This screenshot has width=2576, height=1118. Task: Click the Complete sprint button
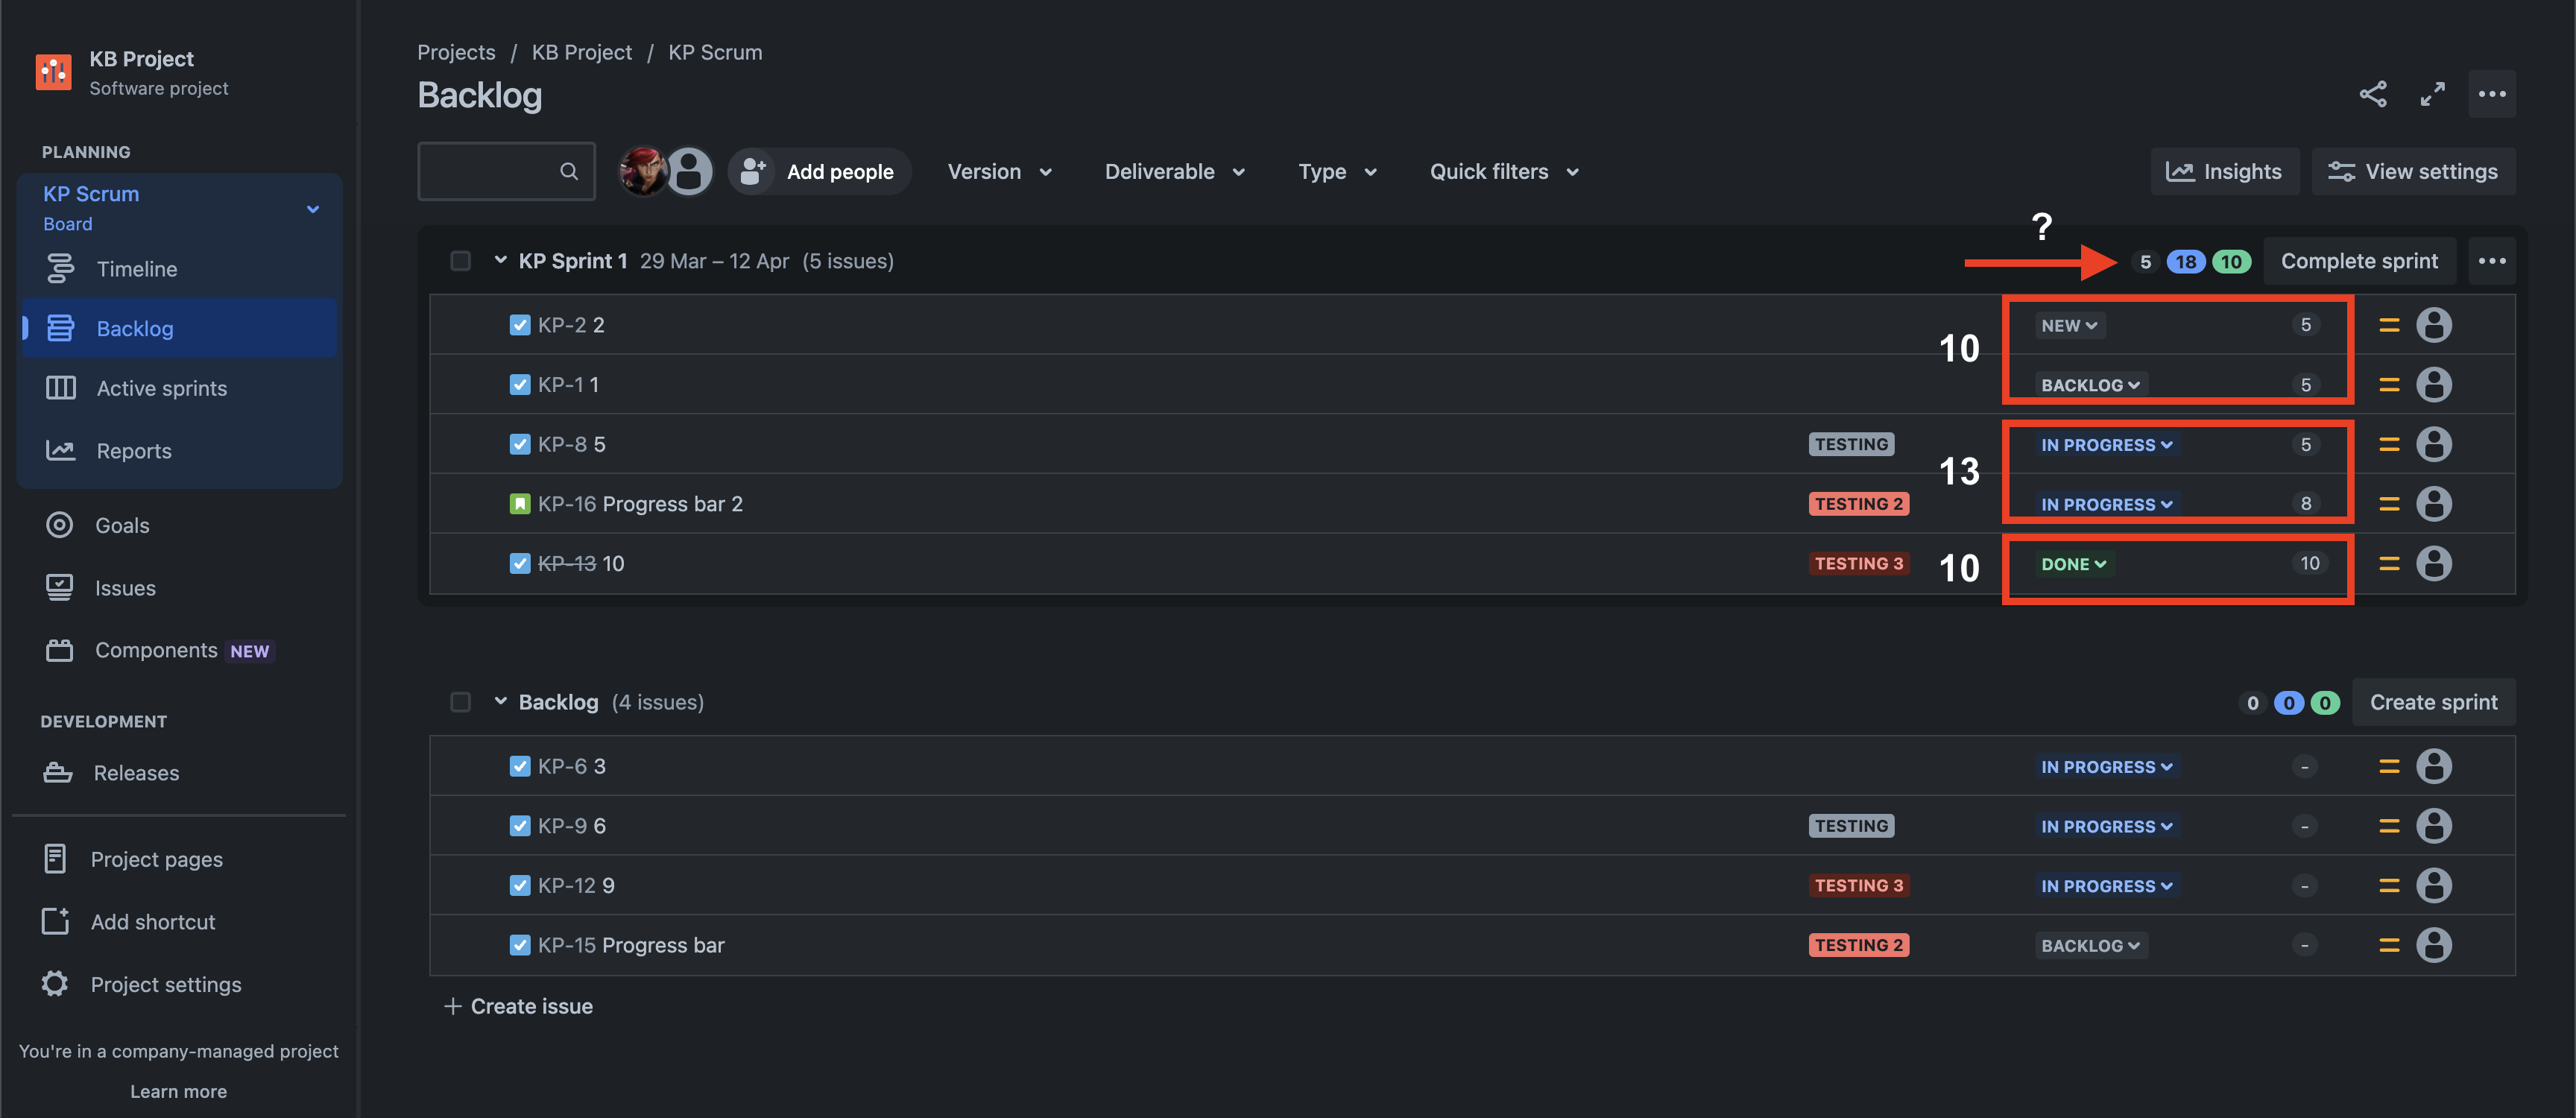(x=2359, y=261)
